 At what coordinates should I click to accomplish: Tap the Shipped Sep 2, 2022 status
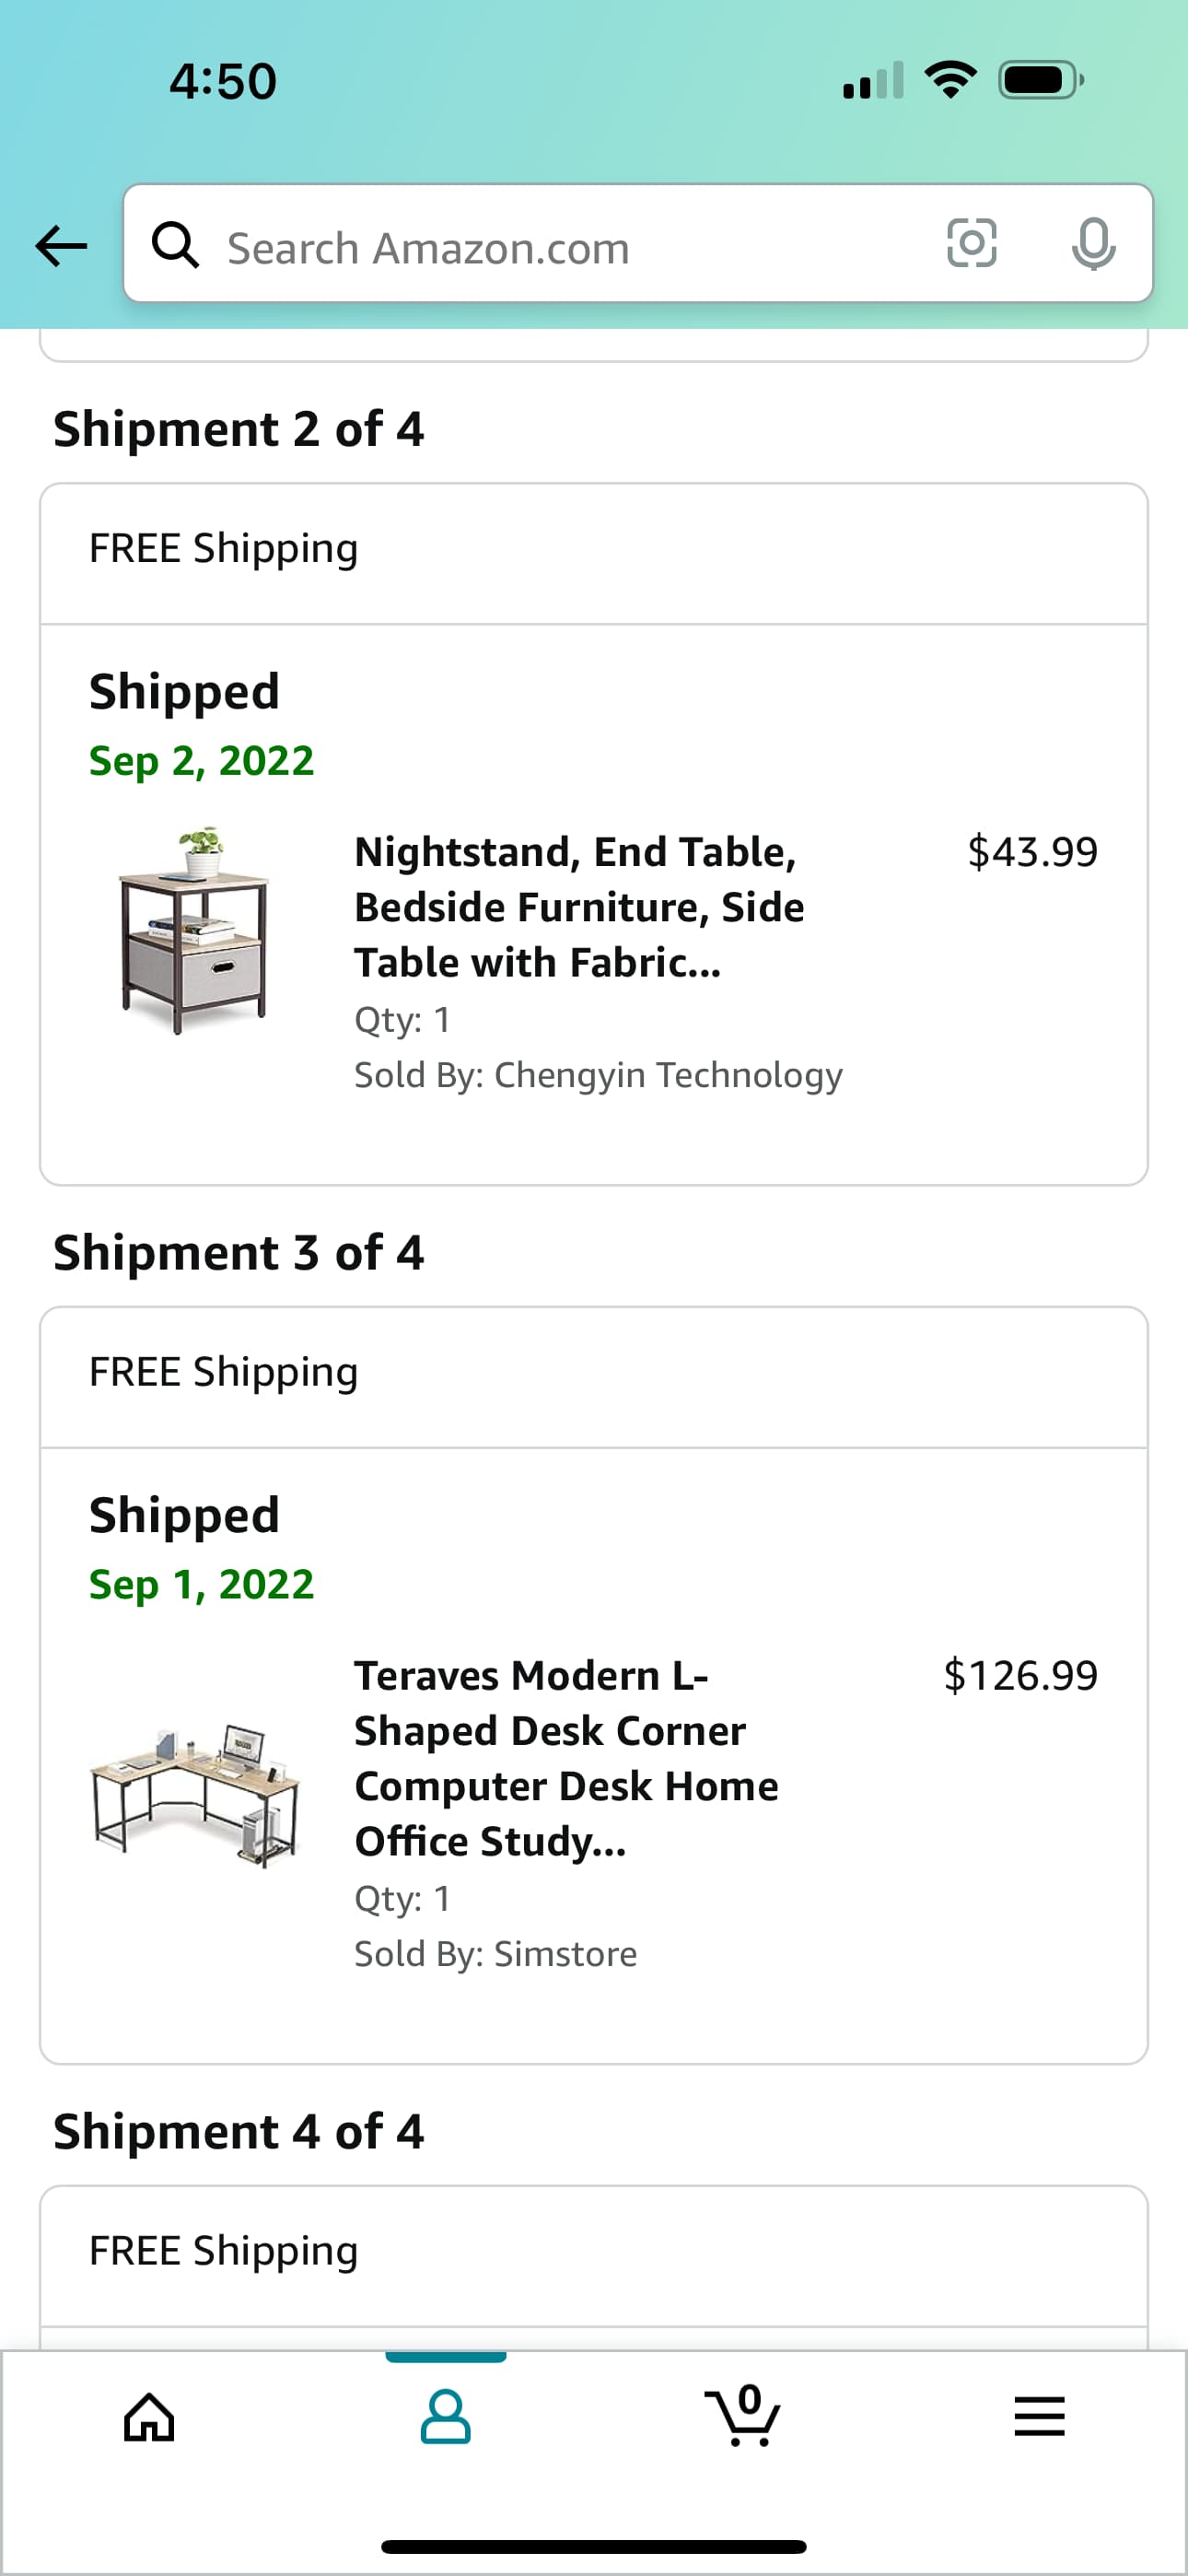pyautogui.click(x=200, y=724)
